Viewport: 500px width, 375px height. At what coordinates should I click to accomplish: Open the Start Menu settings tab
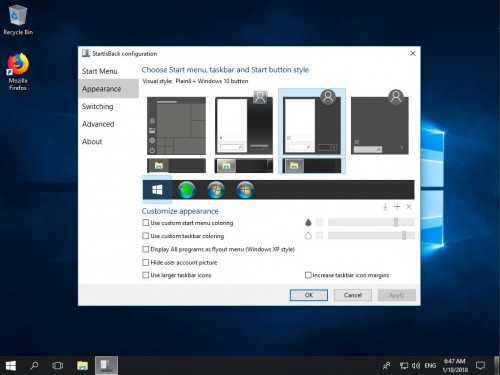100,71
